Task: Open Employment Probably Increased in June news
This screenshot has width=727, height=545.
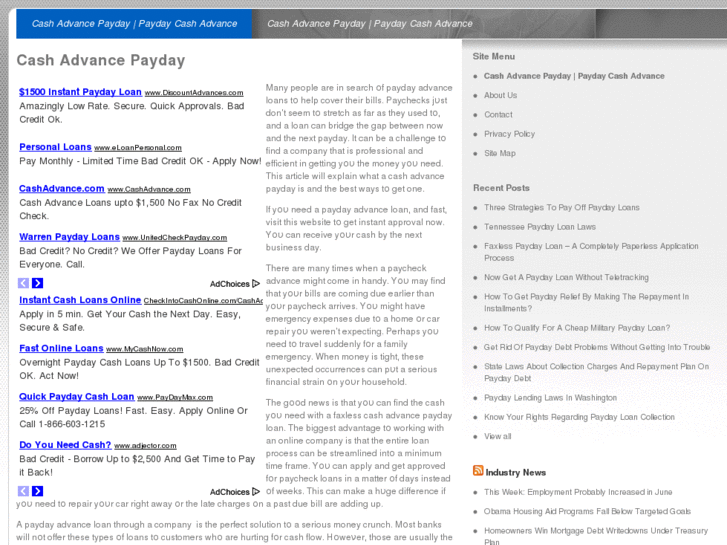Action: point(578,492)
